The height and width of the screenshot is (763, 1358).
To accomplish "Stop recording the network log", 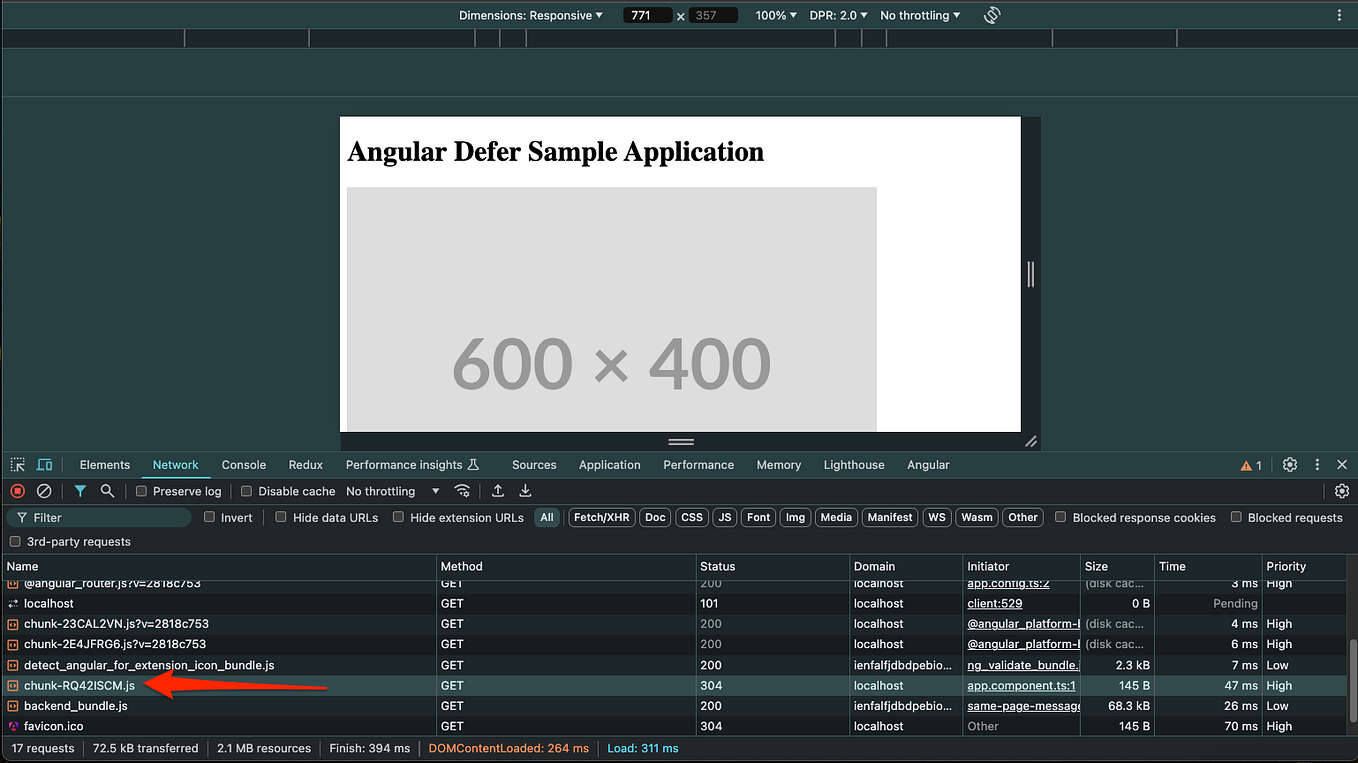I will (x=16, y=491).
